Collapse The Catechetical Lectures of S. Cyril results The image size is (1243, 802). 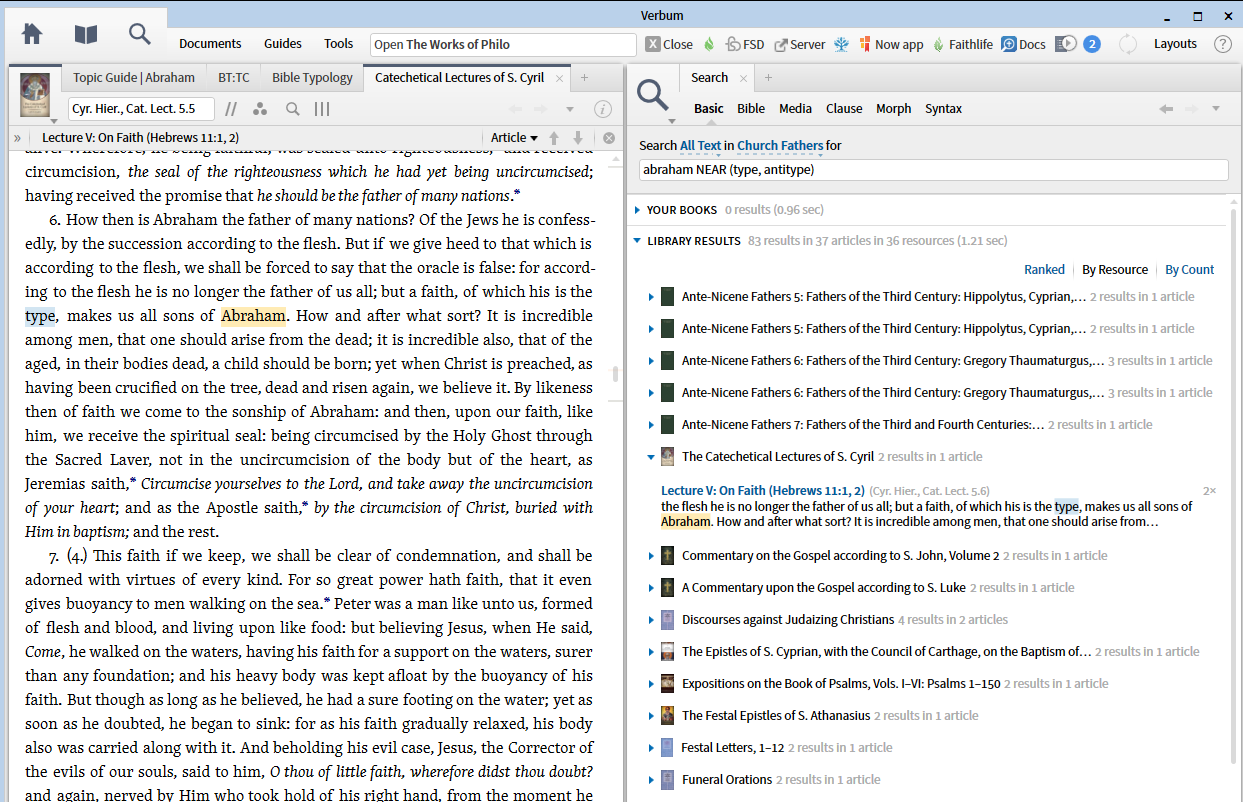pyautogui.click(x=651, y=457)
